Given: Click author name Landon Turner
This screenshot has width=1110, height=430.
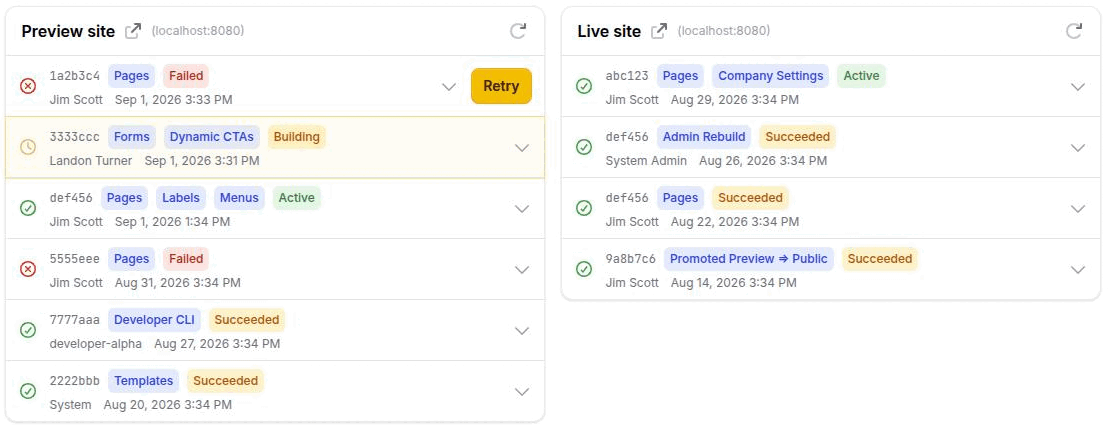Looking at the screenshot, I should pos(91,161).
